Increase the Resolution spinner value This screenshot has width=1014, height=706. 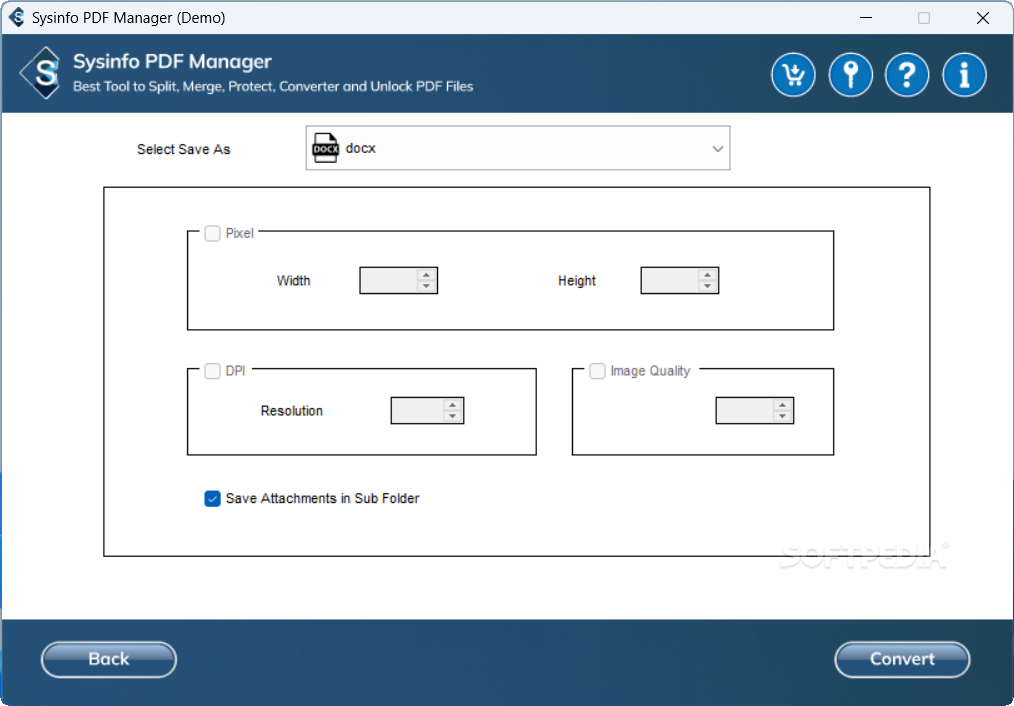tap(453, 405)
